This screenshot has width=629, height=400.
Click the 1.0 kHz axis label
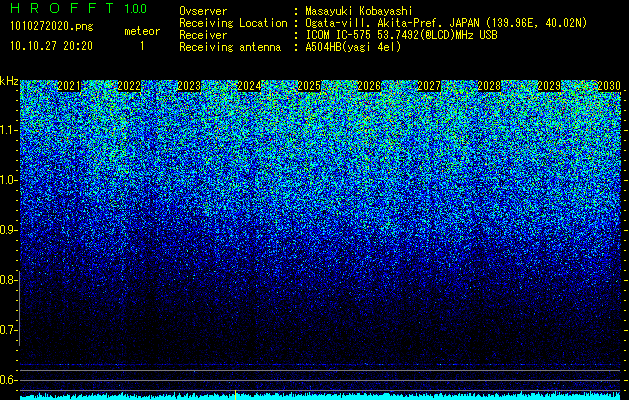(x=8, y=180)
